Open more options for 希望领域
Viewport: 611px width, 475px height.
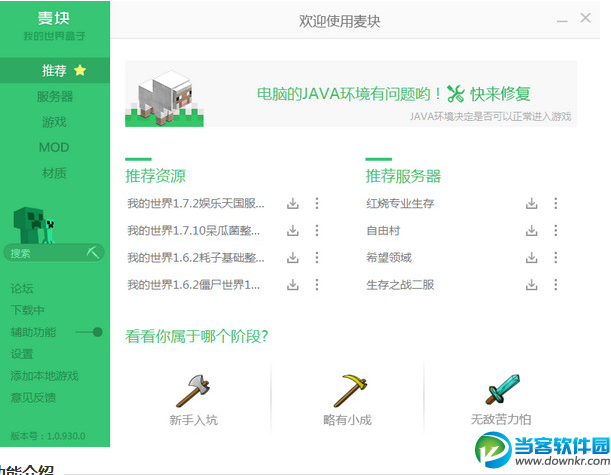pos(556,257)
